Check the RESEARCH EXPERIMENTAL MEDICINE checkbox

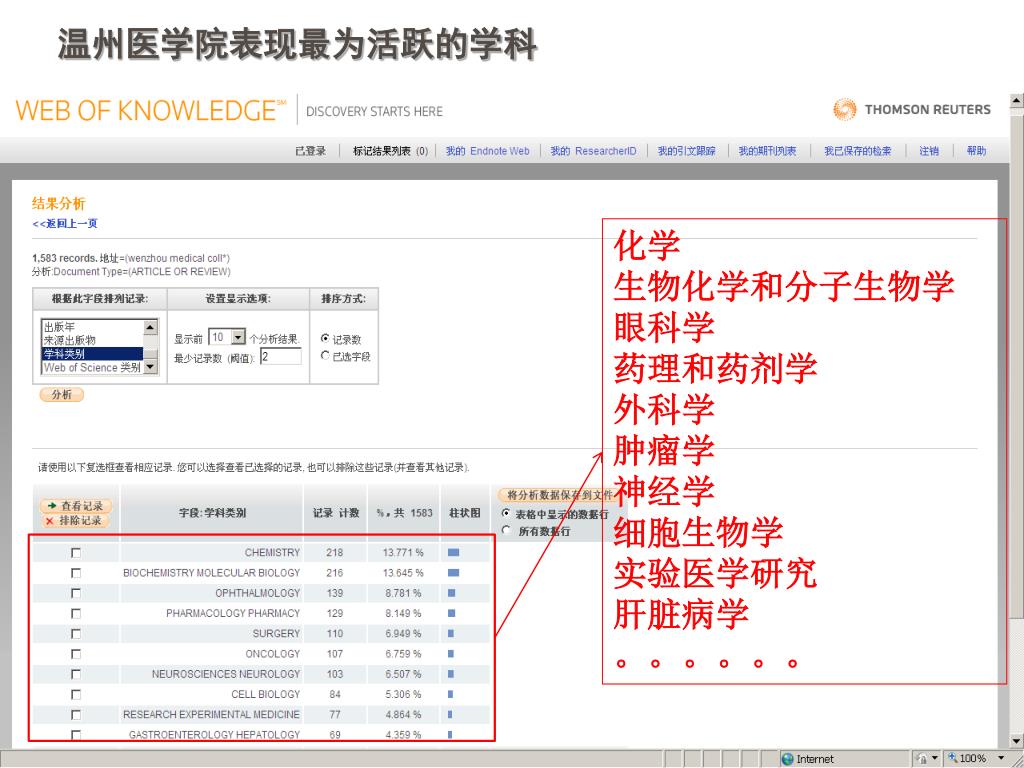[76, 714]
